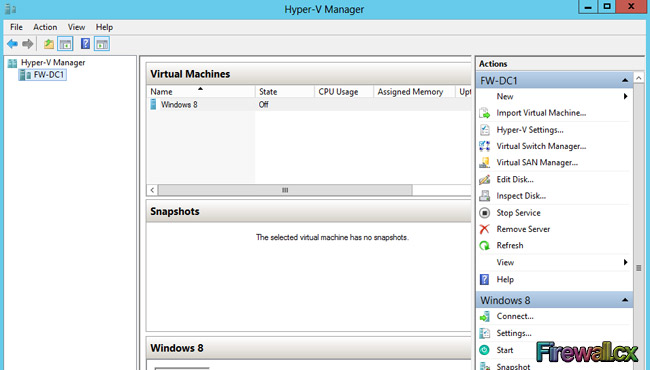
Task: Click the Off state cell
Action: (264, 104)
